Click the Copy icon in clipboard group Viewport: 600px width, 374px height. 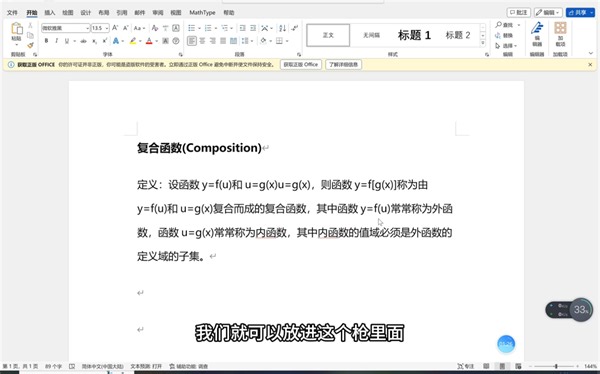(x=31, y=35)
